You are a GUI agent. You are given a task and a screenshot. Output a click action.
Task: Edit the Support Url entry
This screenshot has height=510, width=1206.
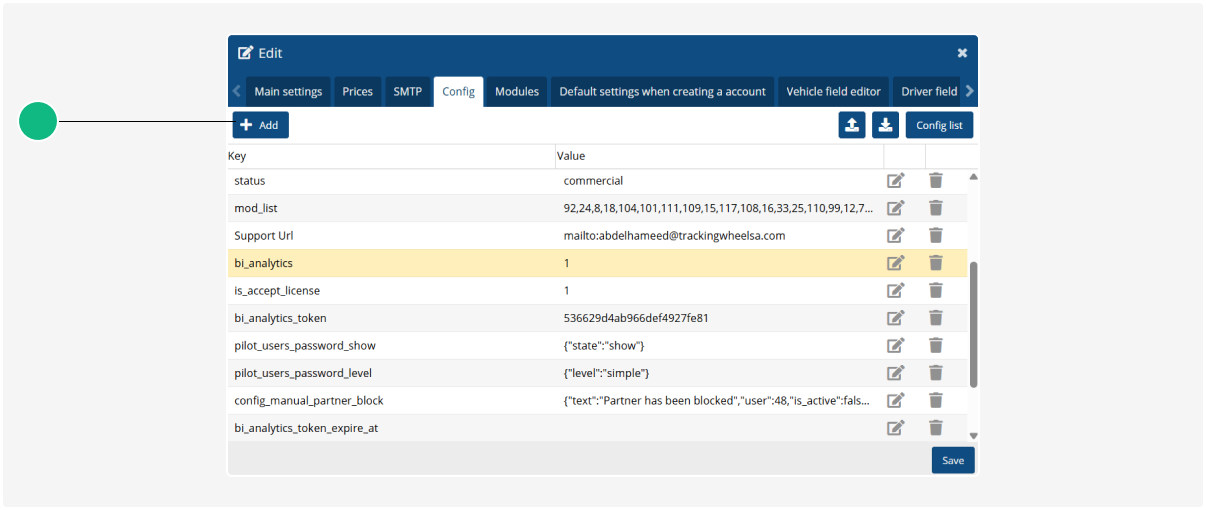point(896,236)
